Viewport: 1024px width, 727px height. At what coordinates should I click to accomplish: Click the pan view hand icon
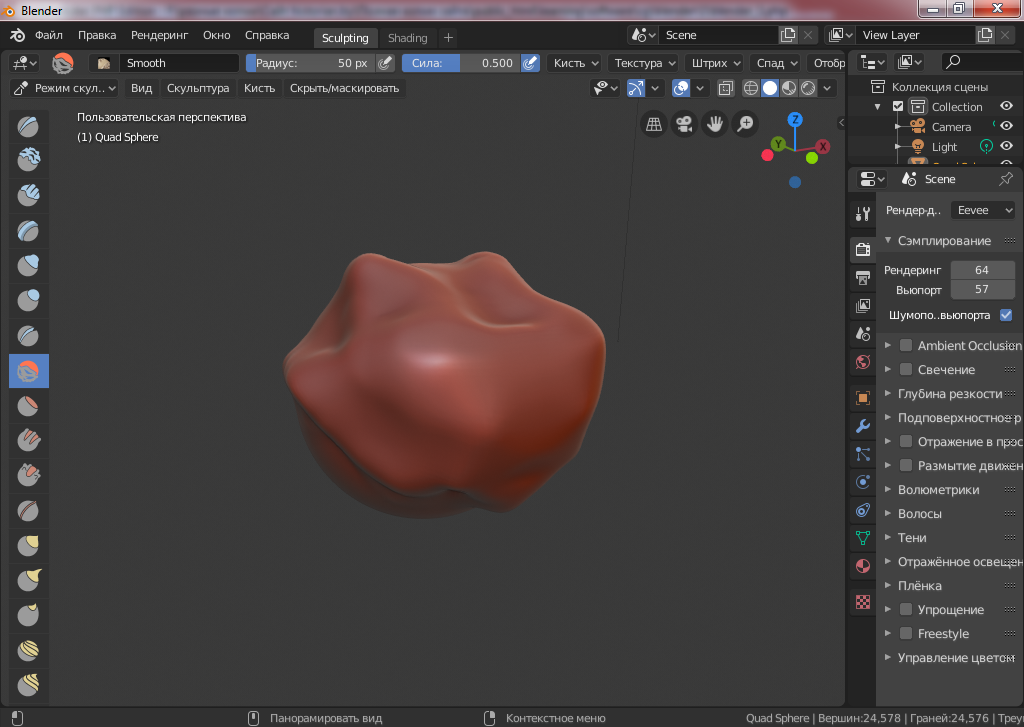point(715,124)
